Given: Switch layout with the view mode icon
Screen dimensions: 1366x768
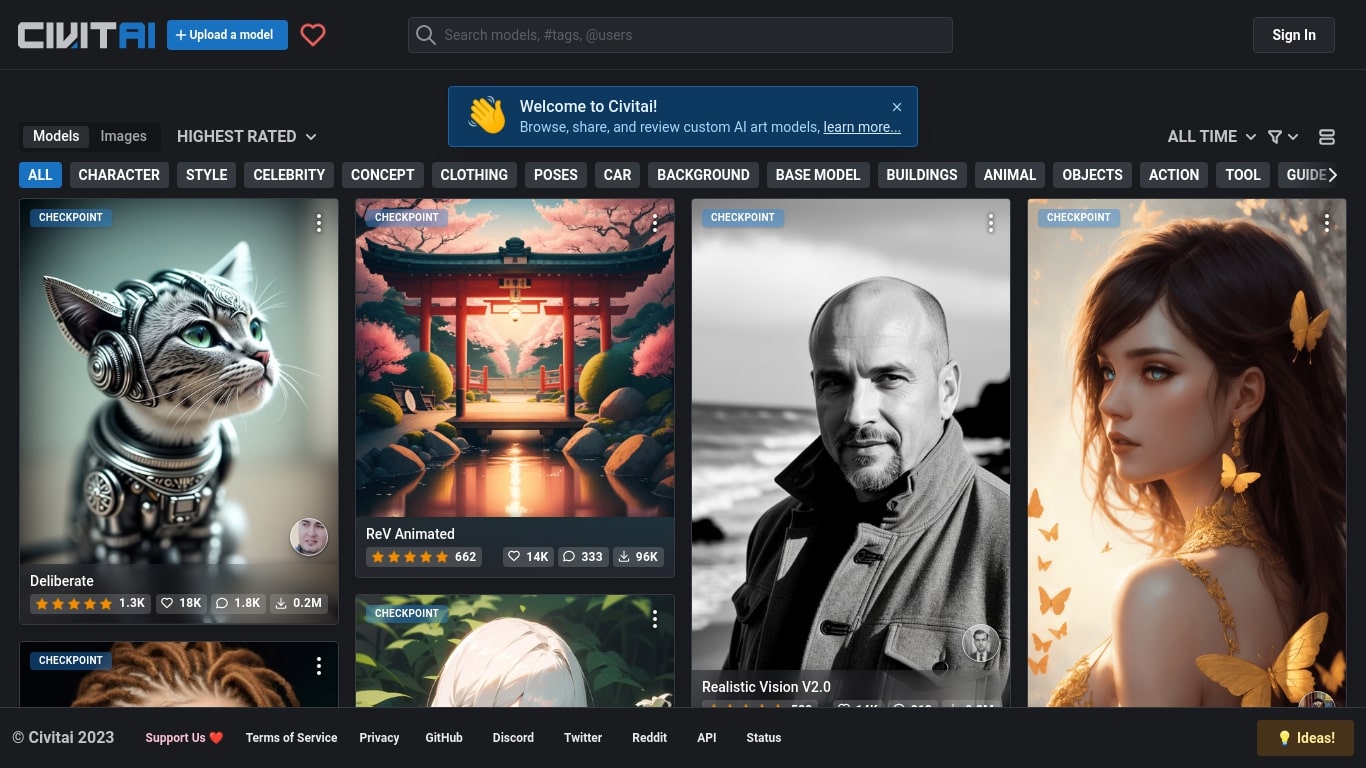Looking at the screenshot, I should (x=1327, y=137).
